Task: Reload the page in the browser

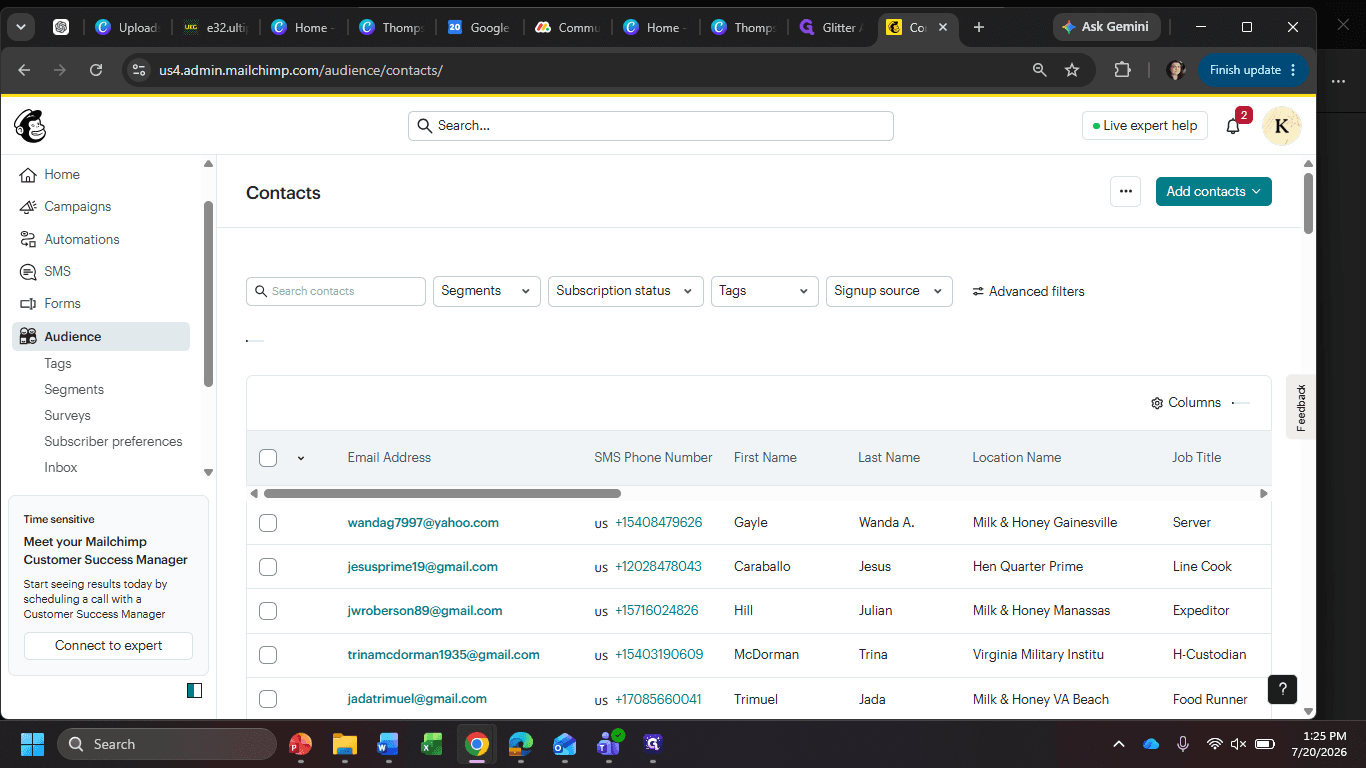Action: (x=96, y=70)
